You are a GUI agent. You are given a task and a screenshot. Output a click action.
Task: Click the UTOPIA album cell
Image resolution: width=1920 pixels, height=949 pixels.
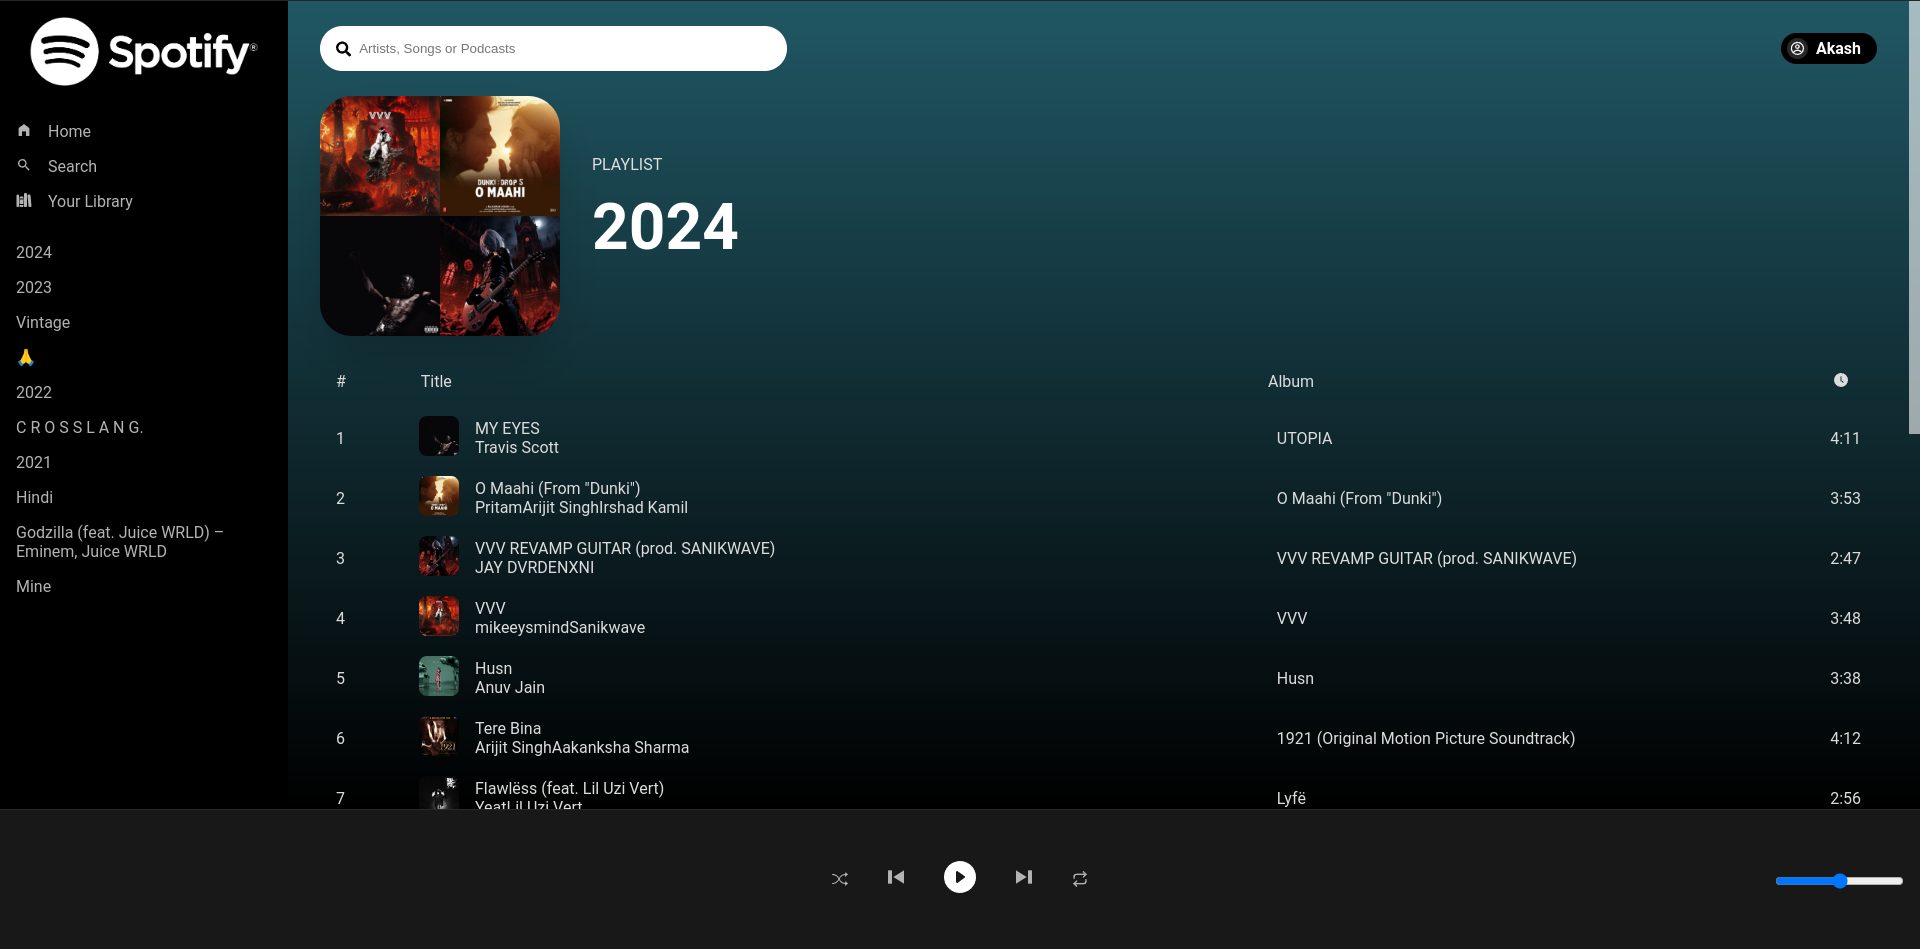point(1304,438)
